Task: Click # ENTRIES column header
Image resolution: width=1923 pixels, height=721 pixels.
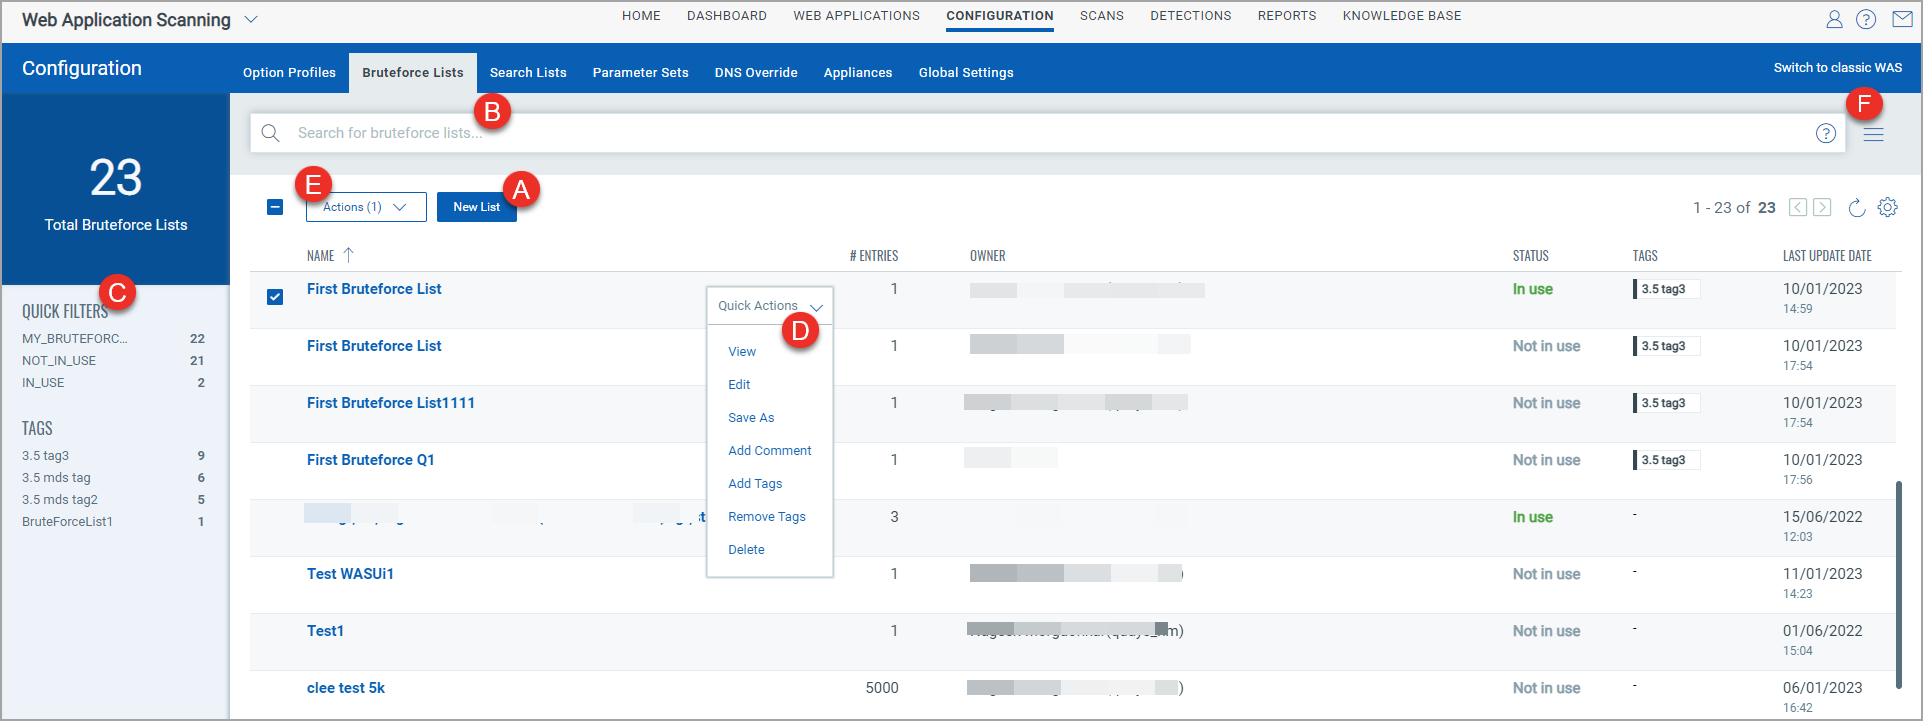Action: (x=874, y=256)
